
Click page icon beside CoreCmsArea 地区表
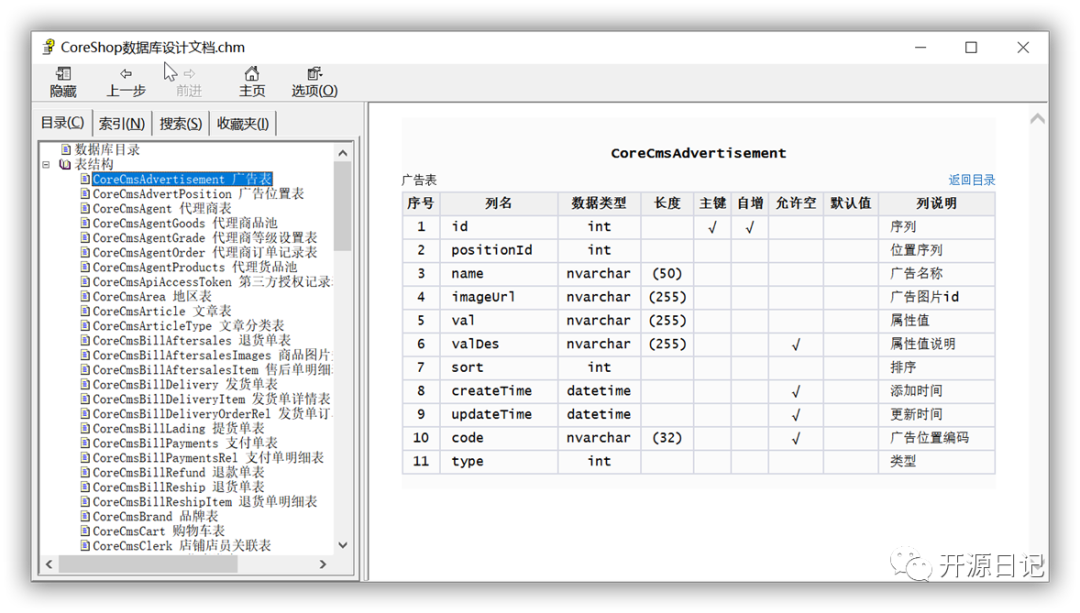pos(85,296)
